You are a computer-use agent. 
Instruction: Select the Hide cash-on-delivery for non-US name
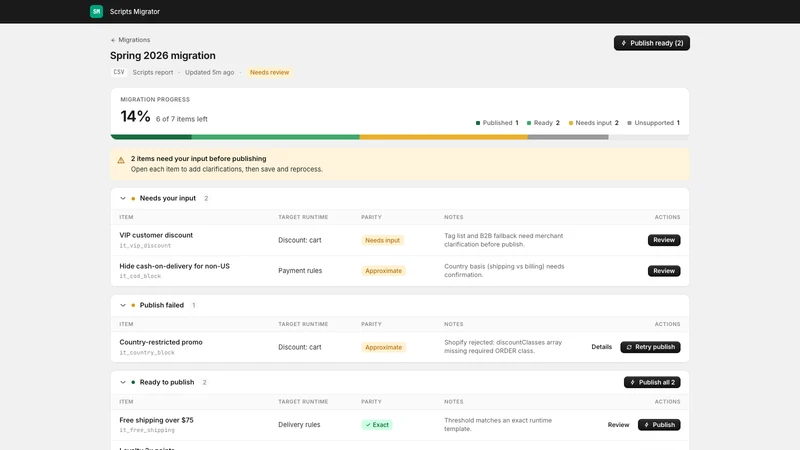[174, 266]
